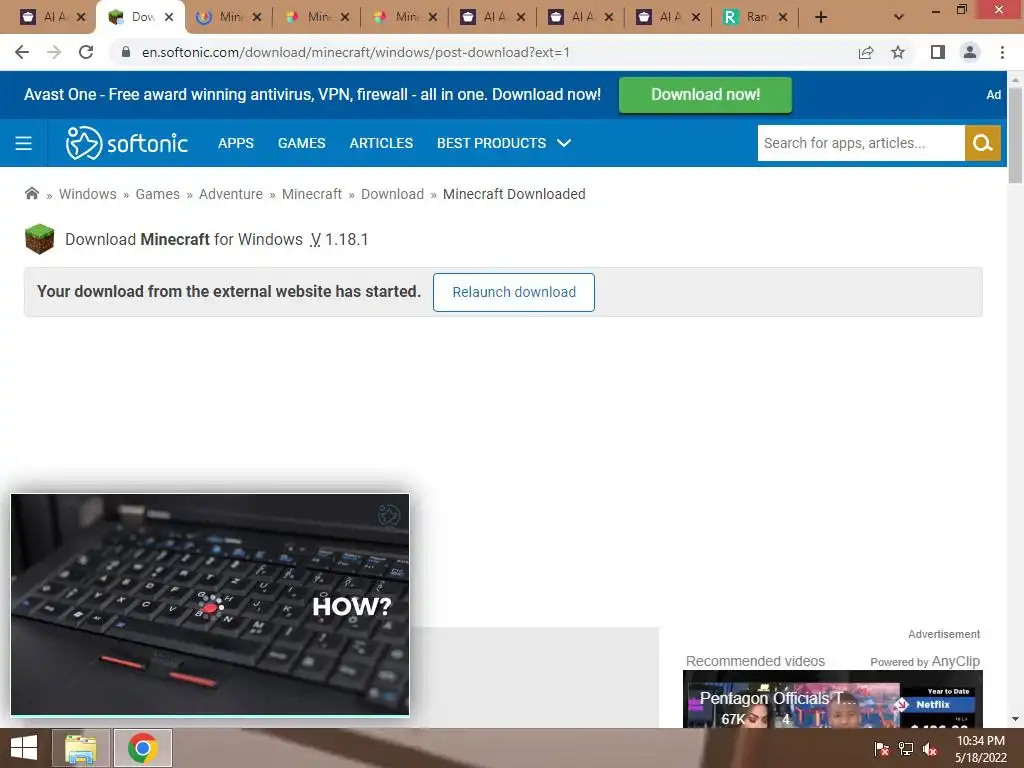Click the AnyClip powered-by link
The image size is (1024, 768).
tap(925, 662)
